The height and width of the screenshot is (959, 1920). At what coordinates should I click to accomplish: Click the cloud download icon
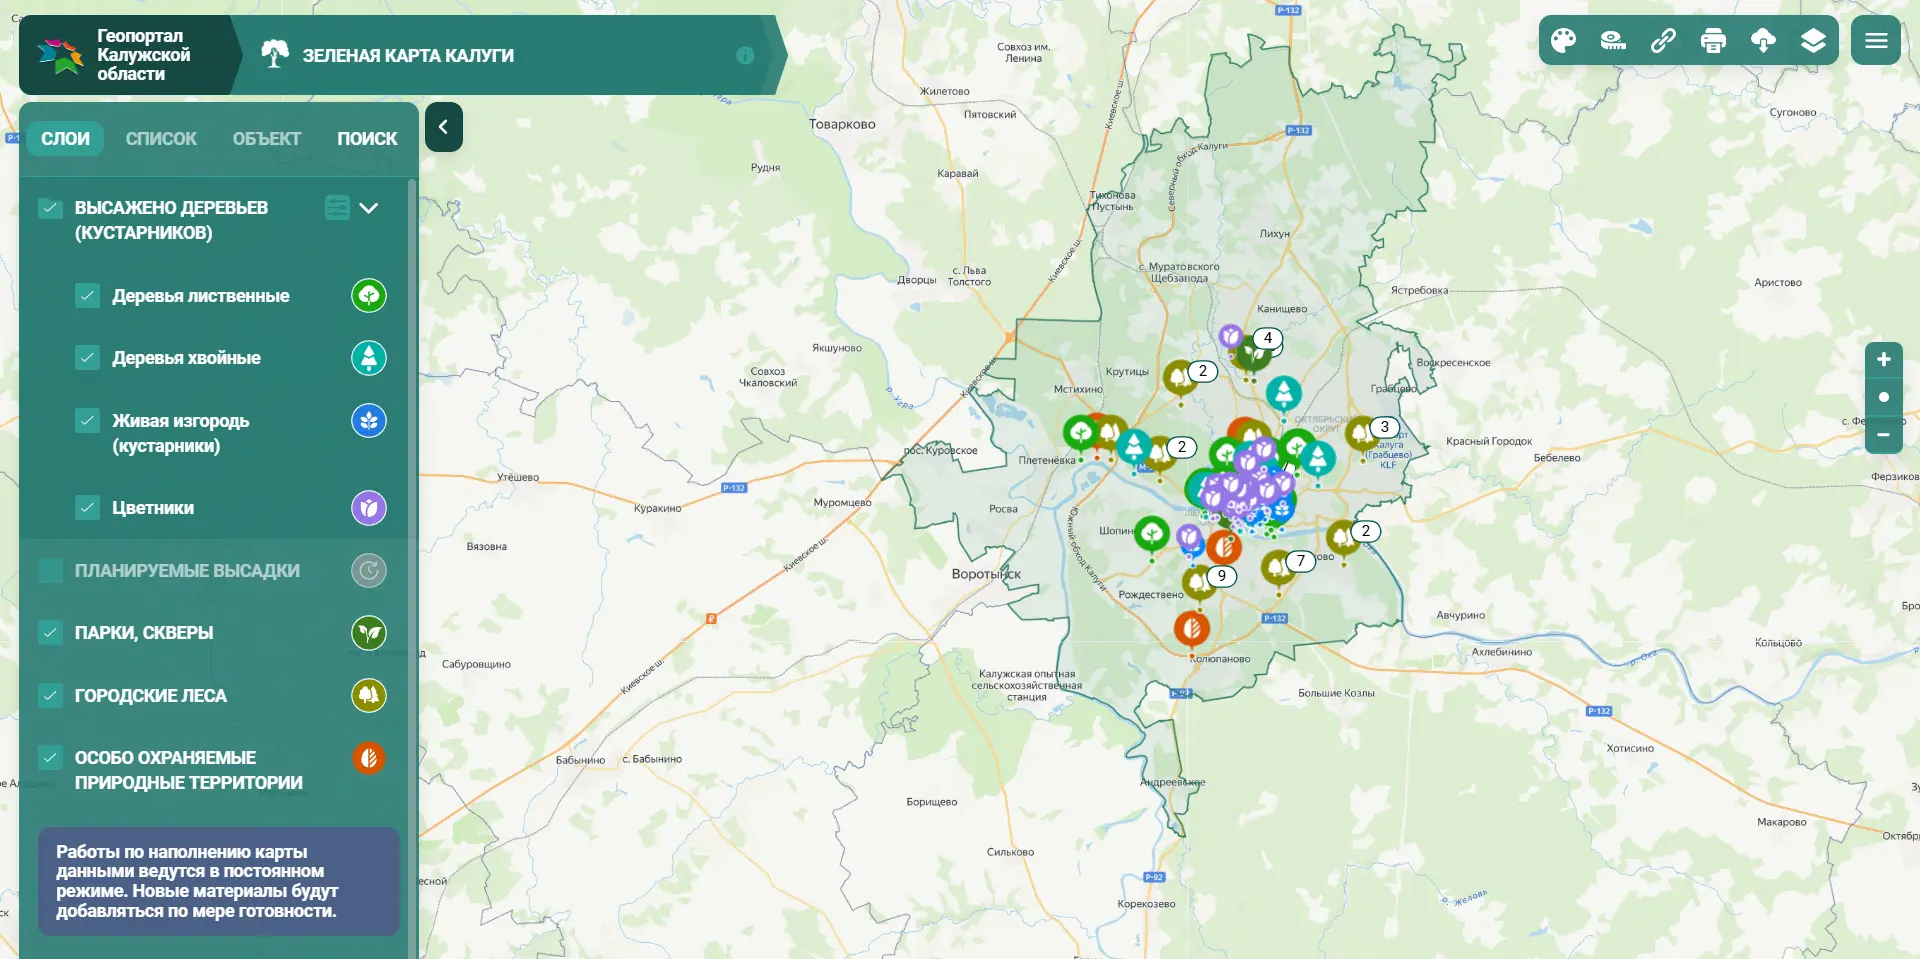1763,40
